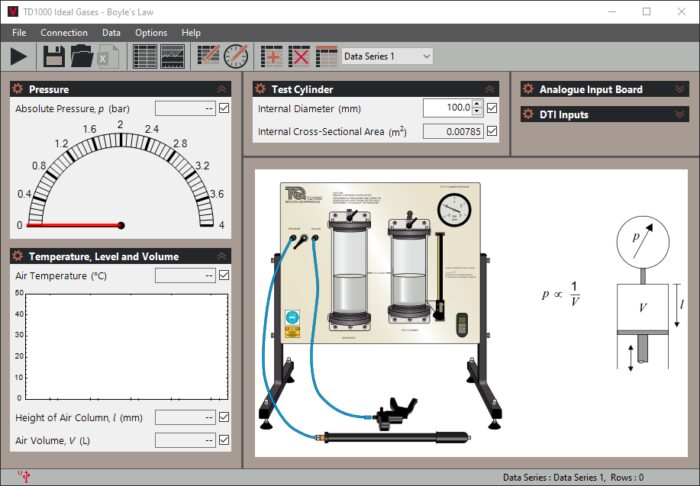The height and width of the screenshot is (486, 700).
Task: Collapse the Pressure panel
Action: coord(222,89)
